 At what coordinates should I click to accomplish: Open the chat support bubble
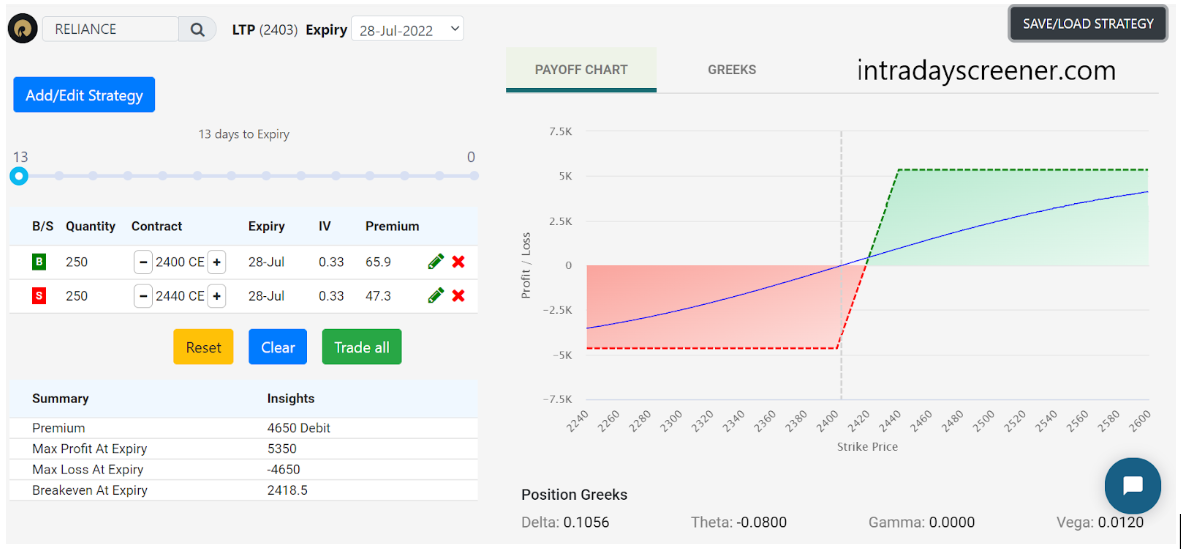point(1132,486)
